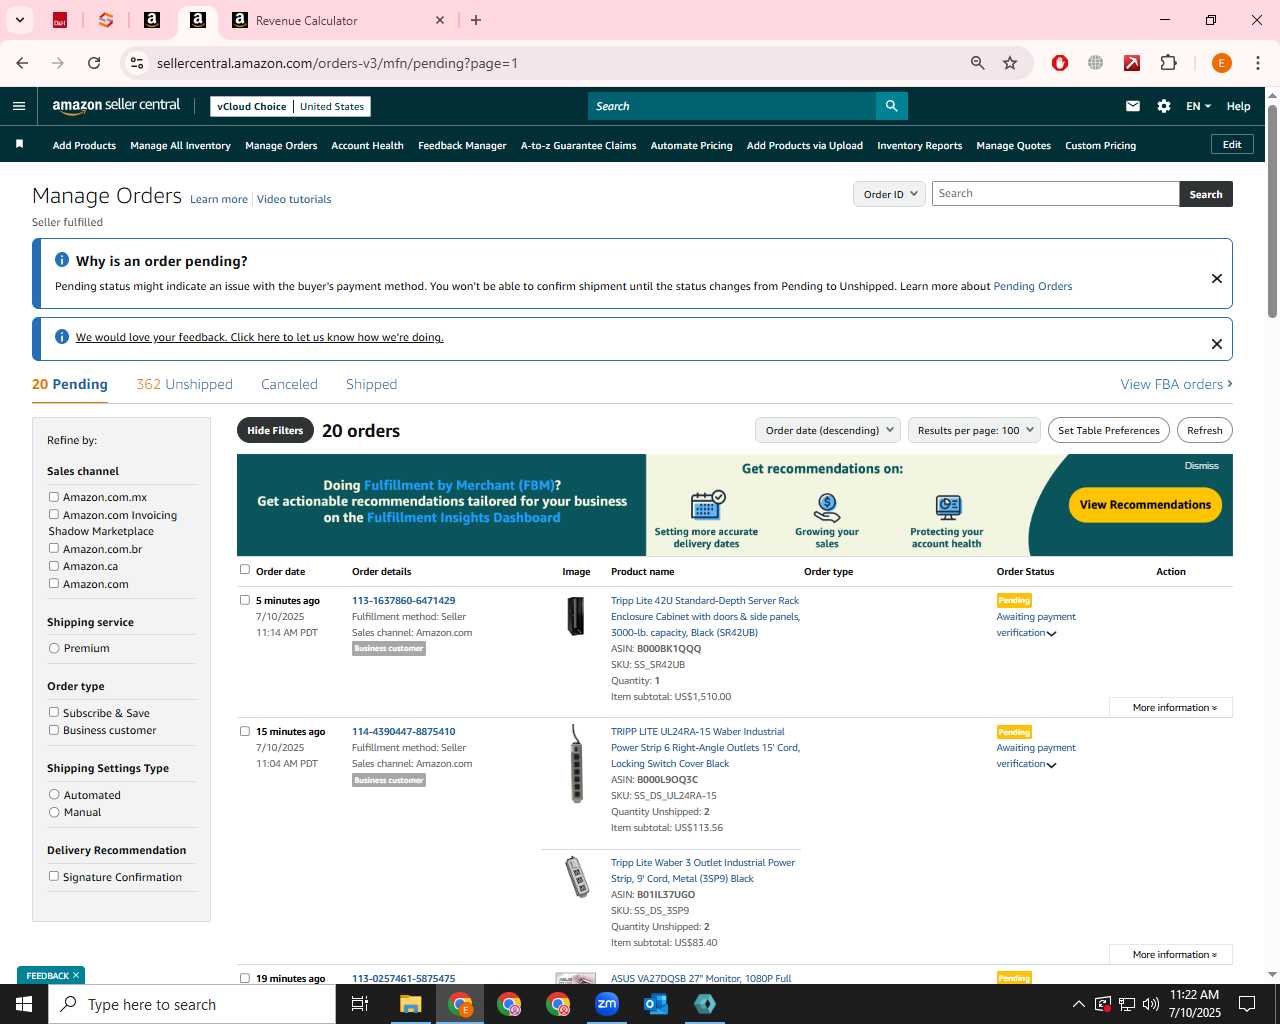
Task: Click the bookmark flag icon in nav bar
Action: click(x=19, y=145)
